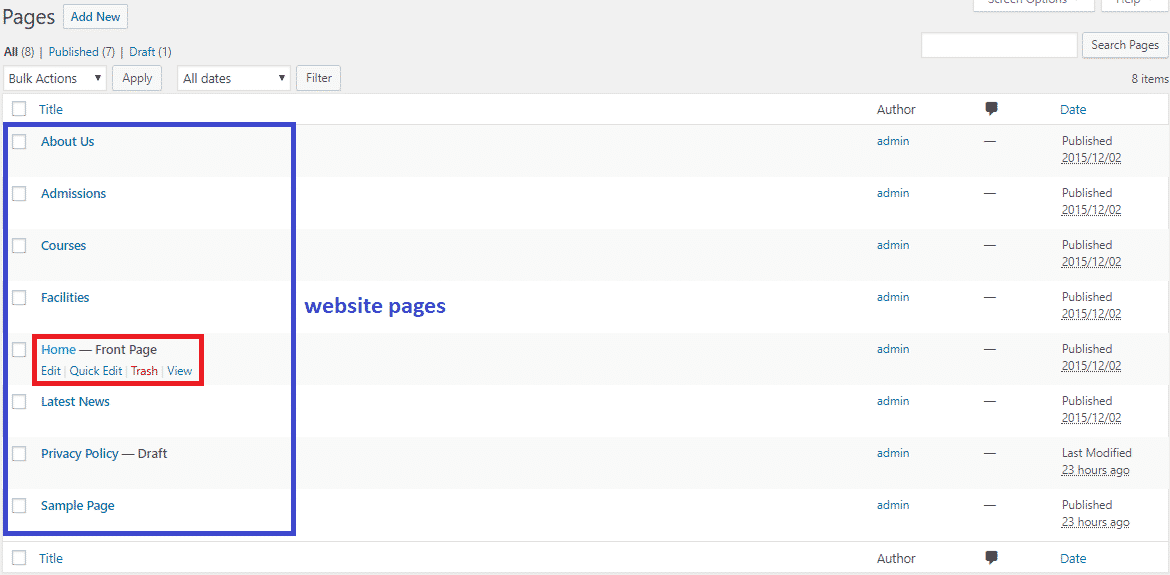
Task: Tick the select-all checkbox in the header row
Action: click(x=19, y=109)
